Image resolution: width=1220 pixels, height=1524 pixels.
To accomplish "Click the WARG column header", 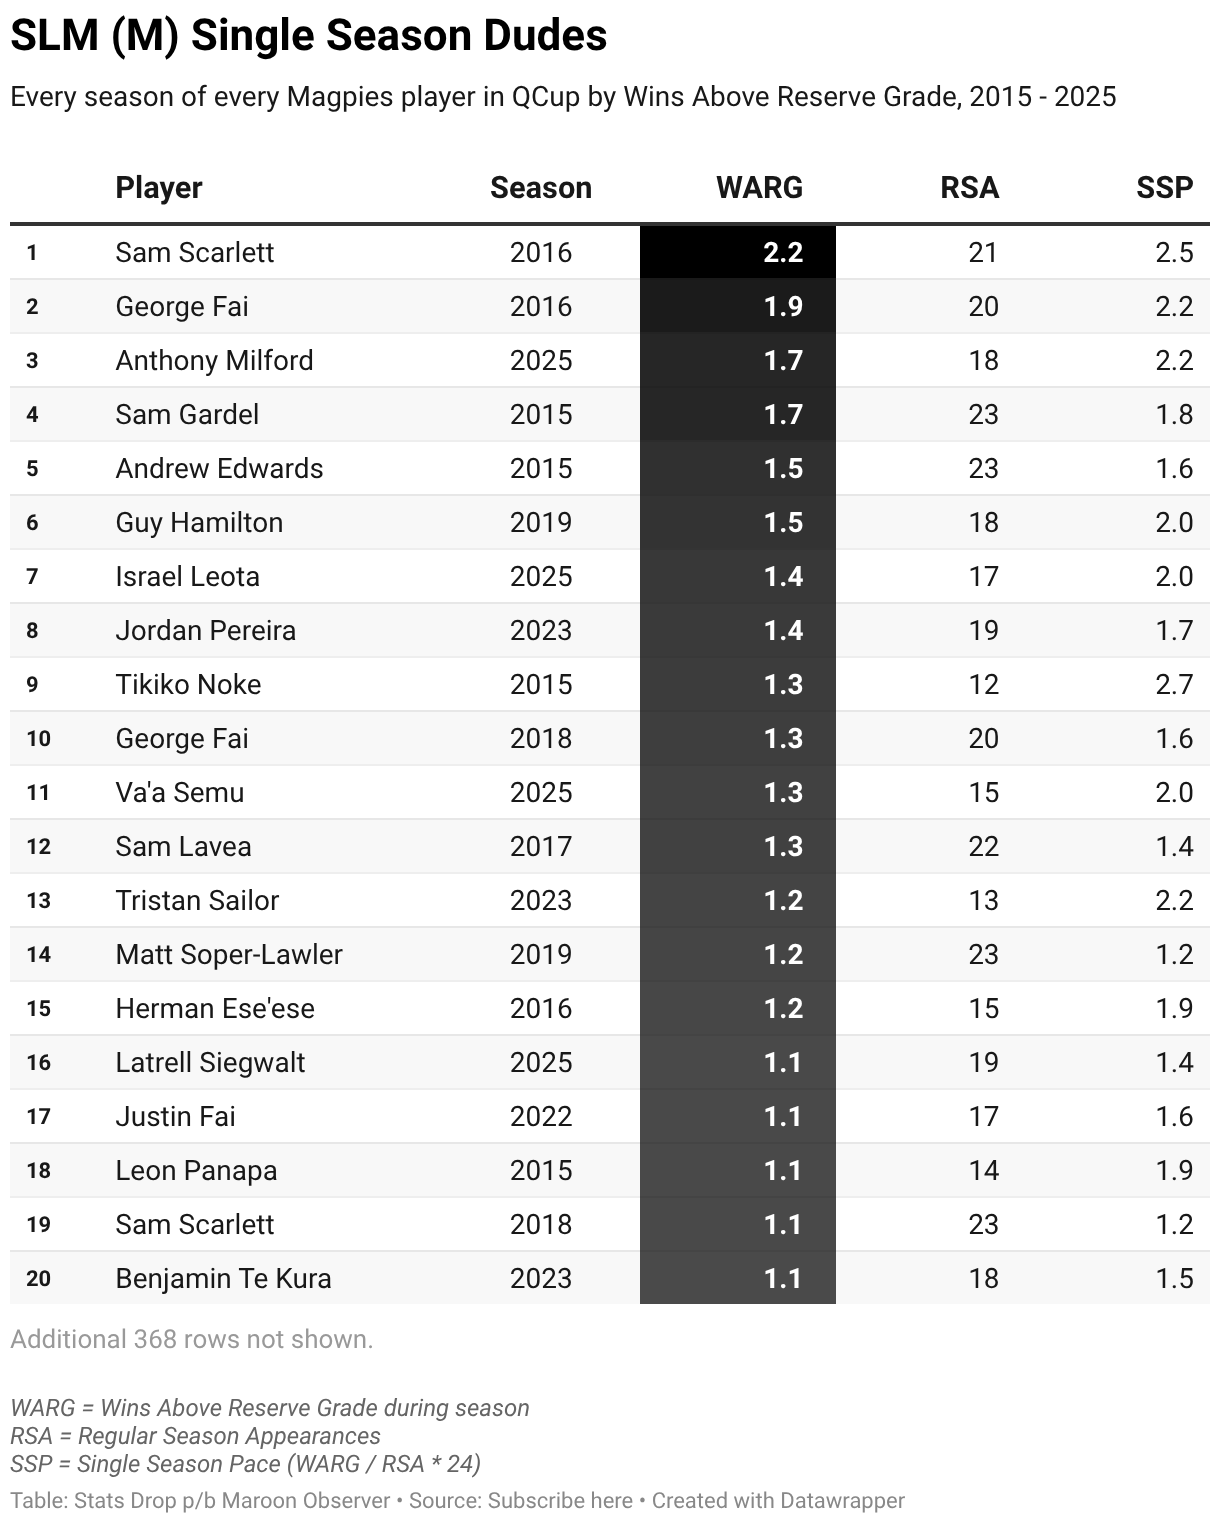I will pos(759,188).
